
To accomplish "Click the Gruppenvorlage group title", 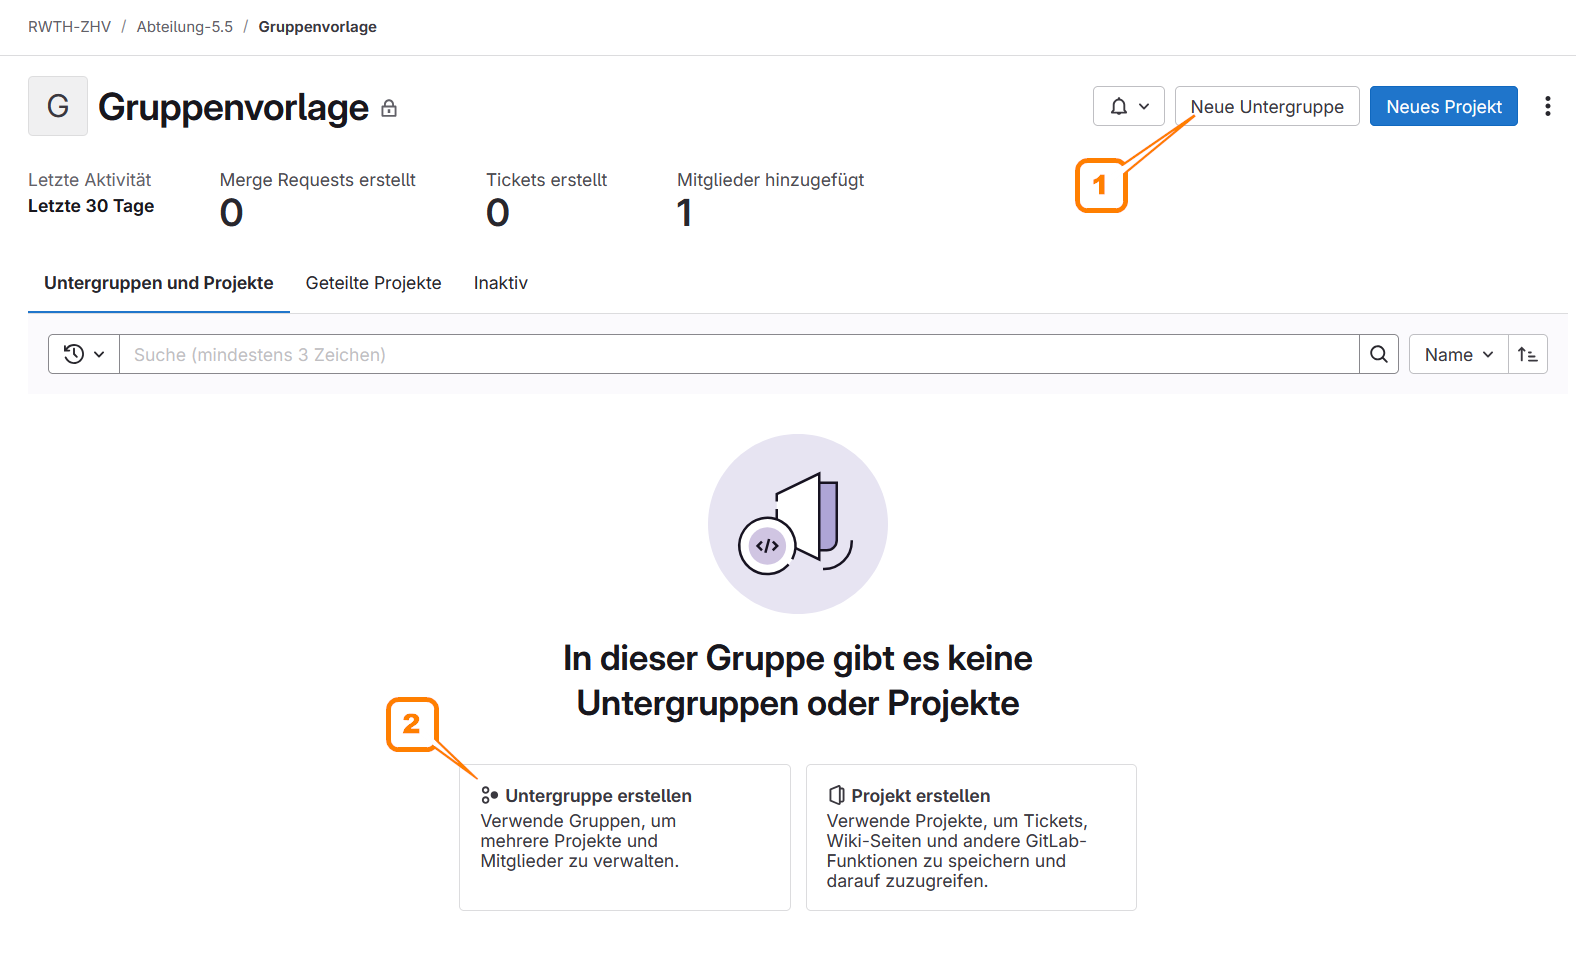I will click(x=233, y=107).
